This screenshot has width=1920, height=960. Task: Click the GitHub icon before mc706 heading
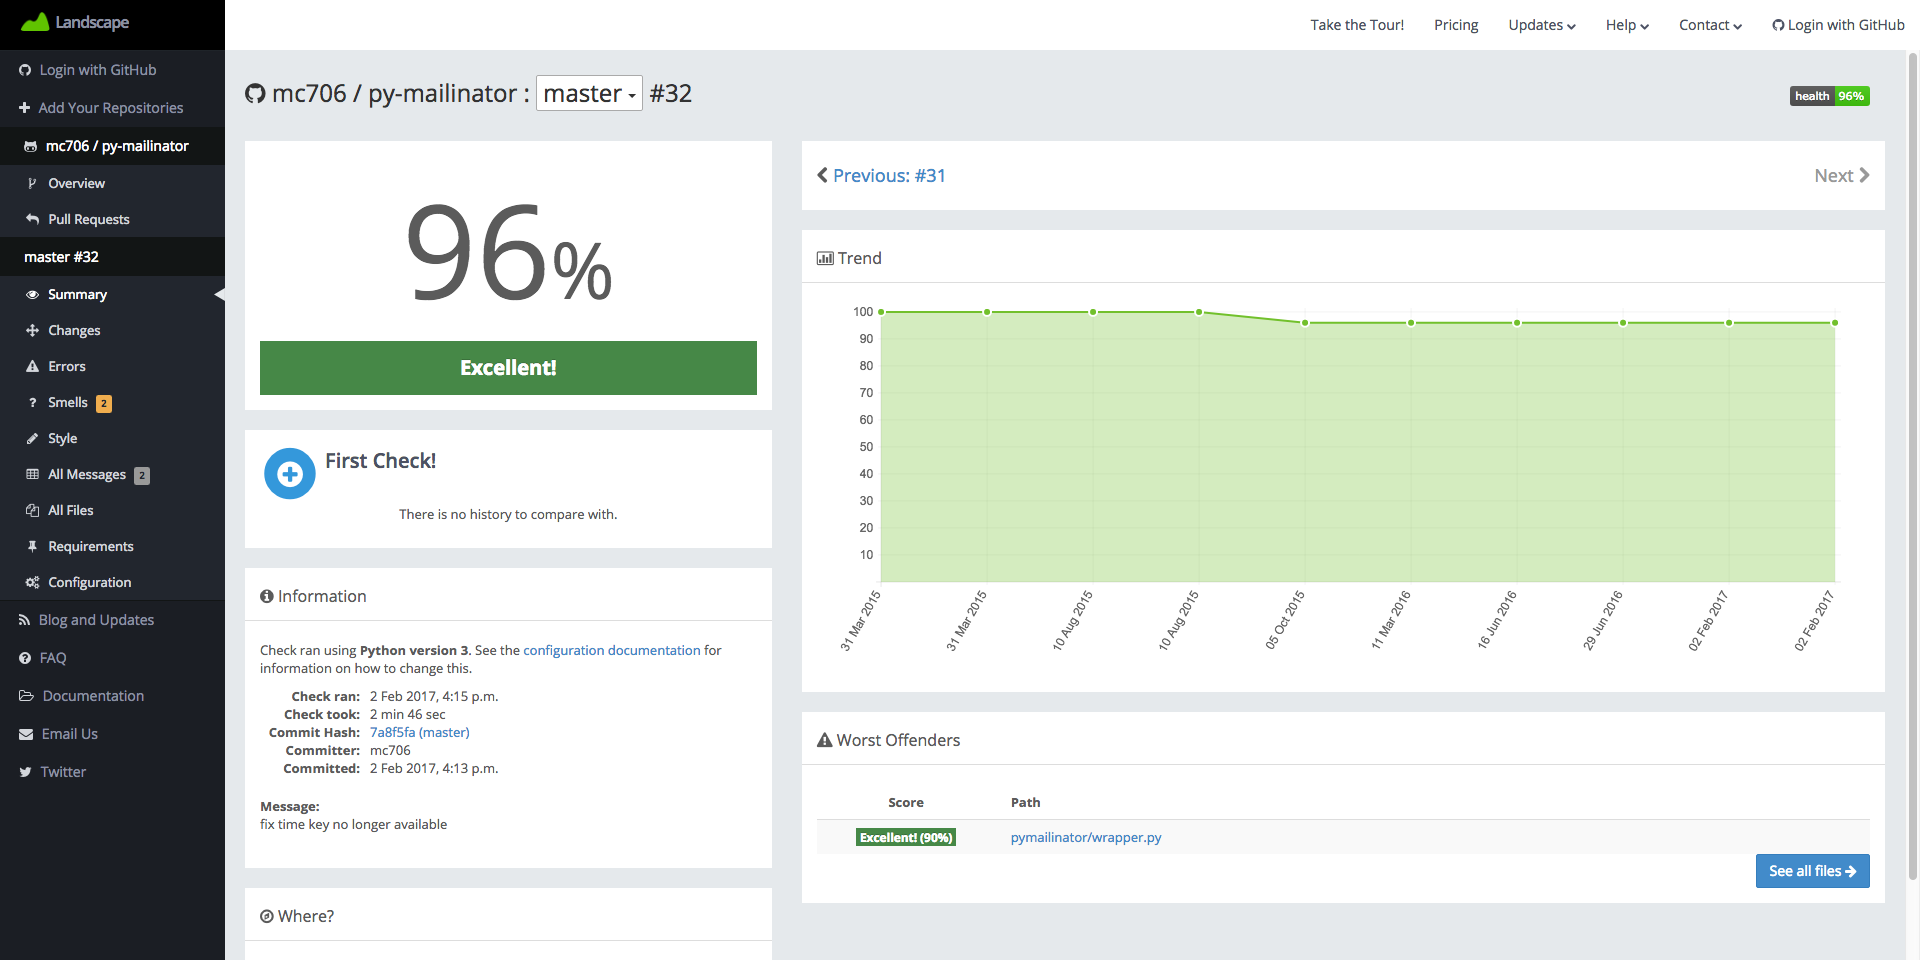coord(255,94)
